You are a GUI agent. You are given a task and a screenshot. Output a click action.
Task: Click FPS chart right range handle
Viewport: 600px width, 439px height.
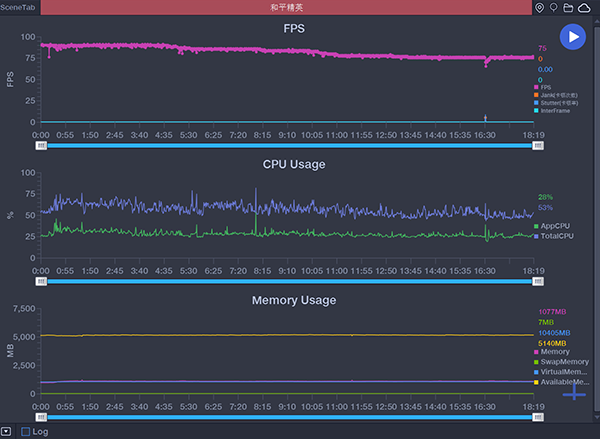click(x=538, y=145)
